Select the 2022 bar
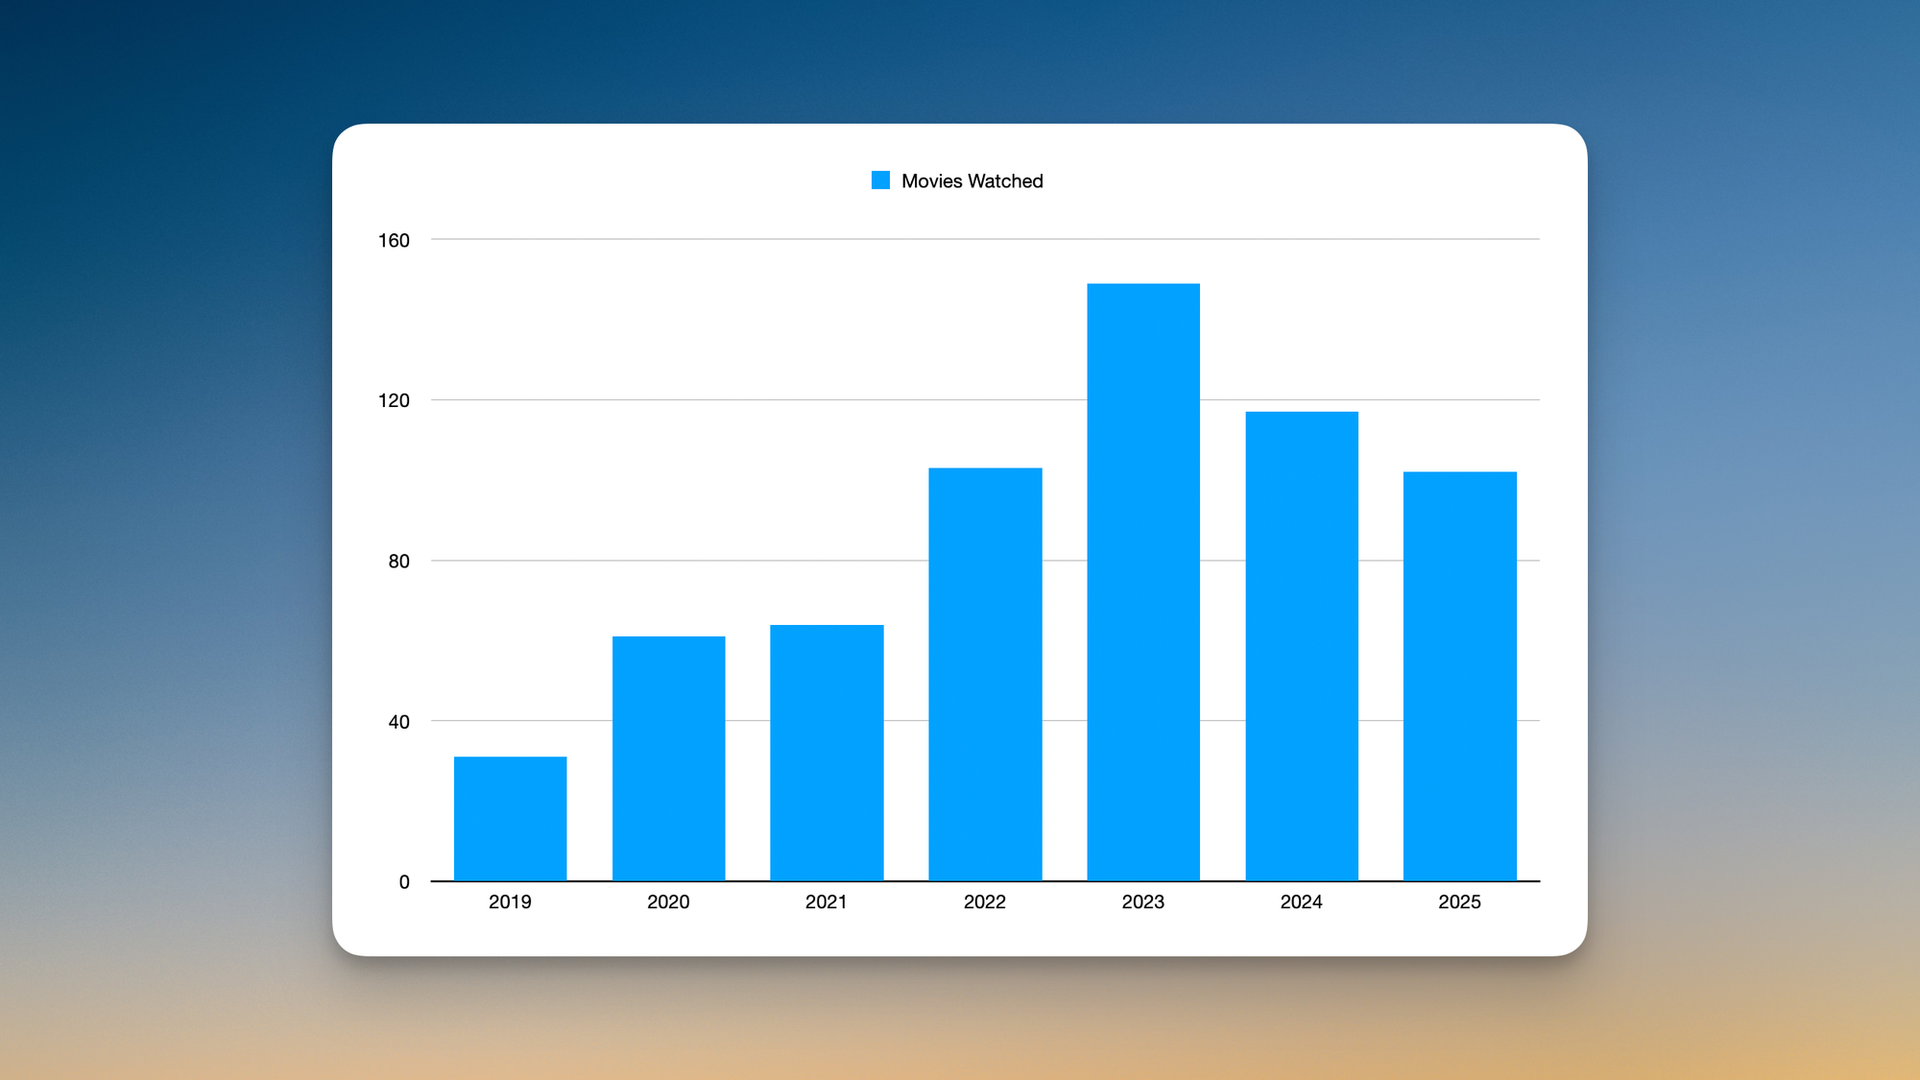 click(985, 674)
